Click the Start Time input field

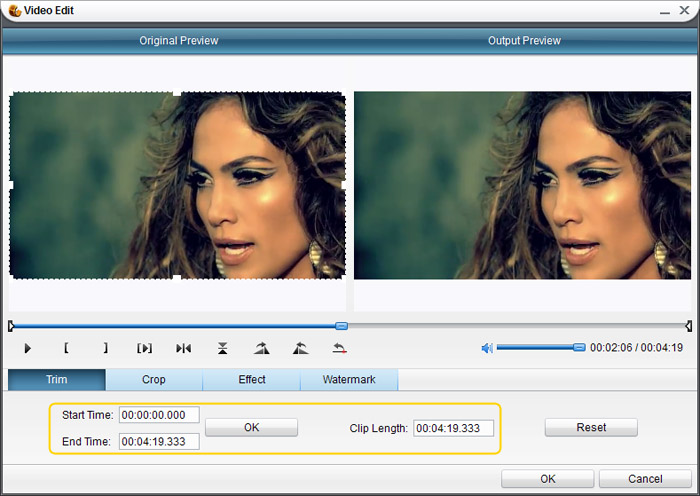[x=159, y=415]
